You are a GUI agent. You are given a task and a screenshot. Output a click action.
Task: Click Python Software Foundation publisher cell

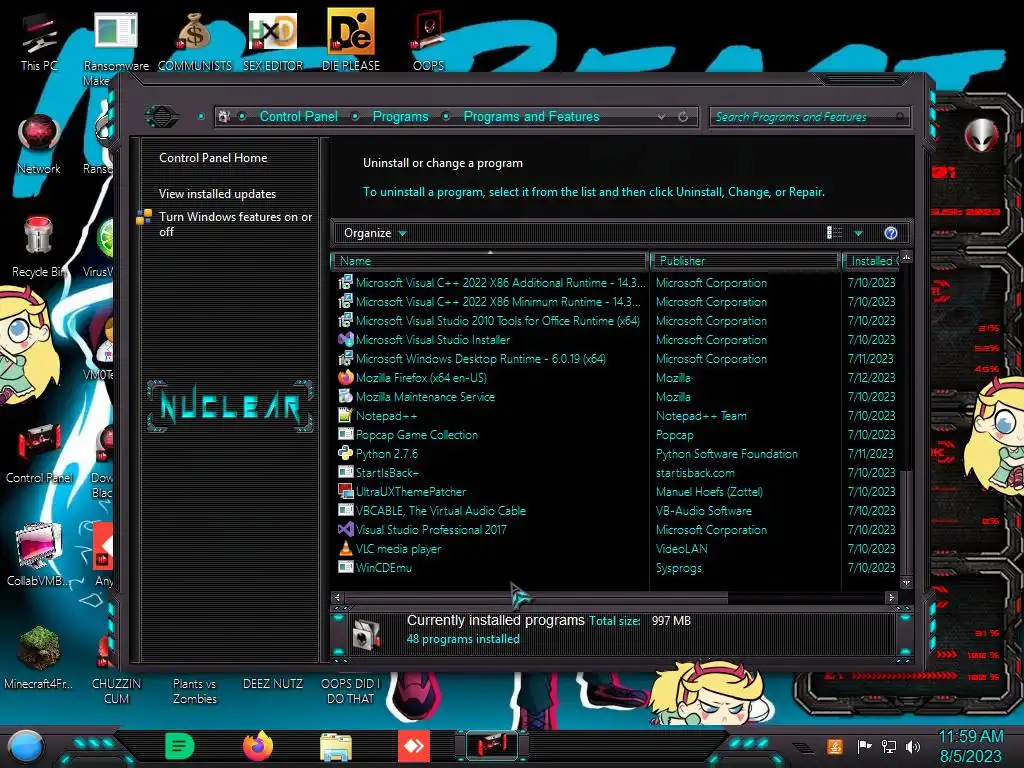[727, 453]
